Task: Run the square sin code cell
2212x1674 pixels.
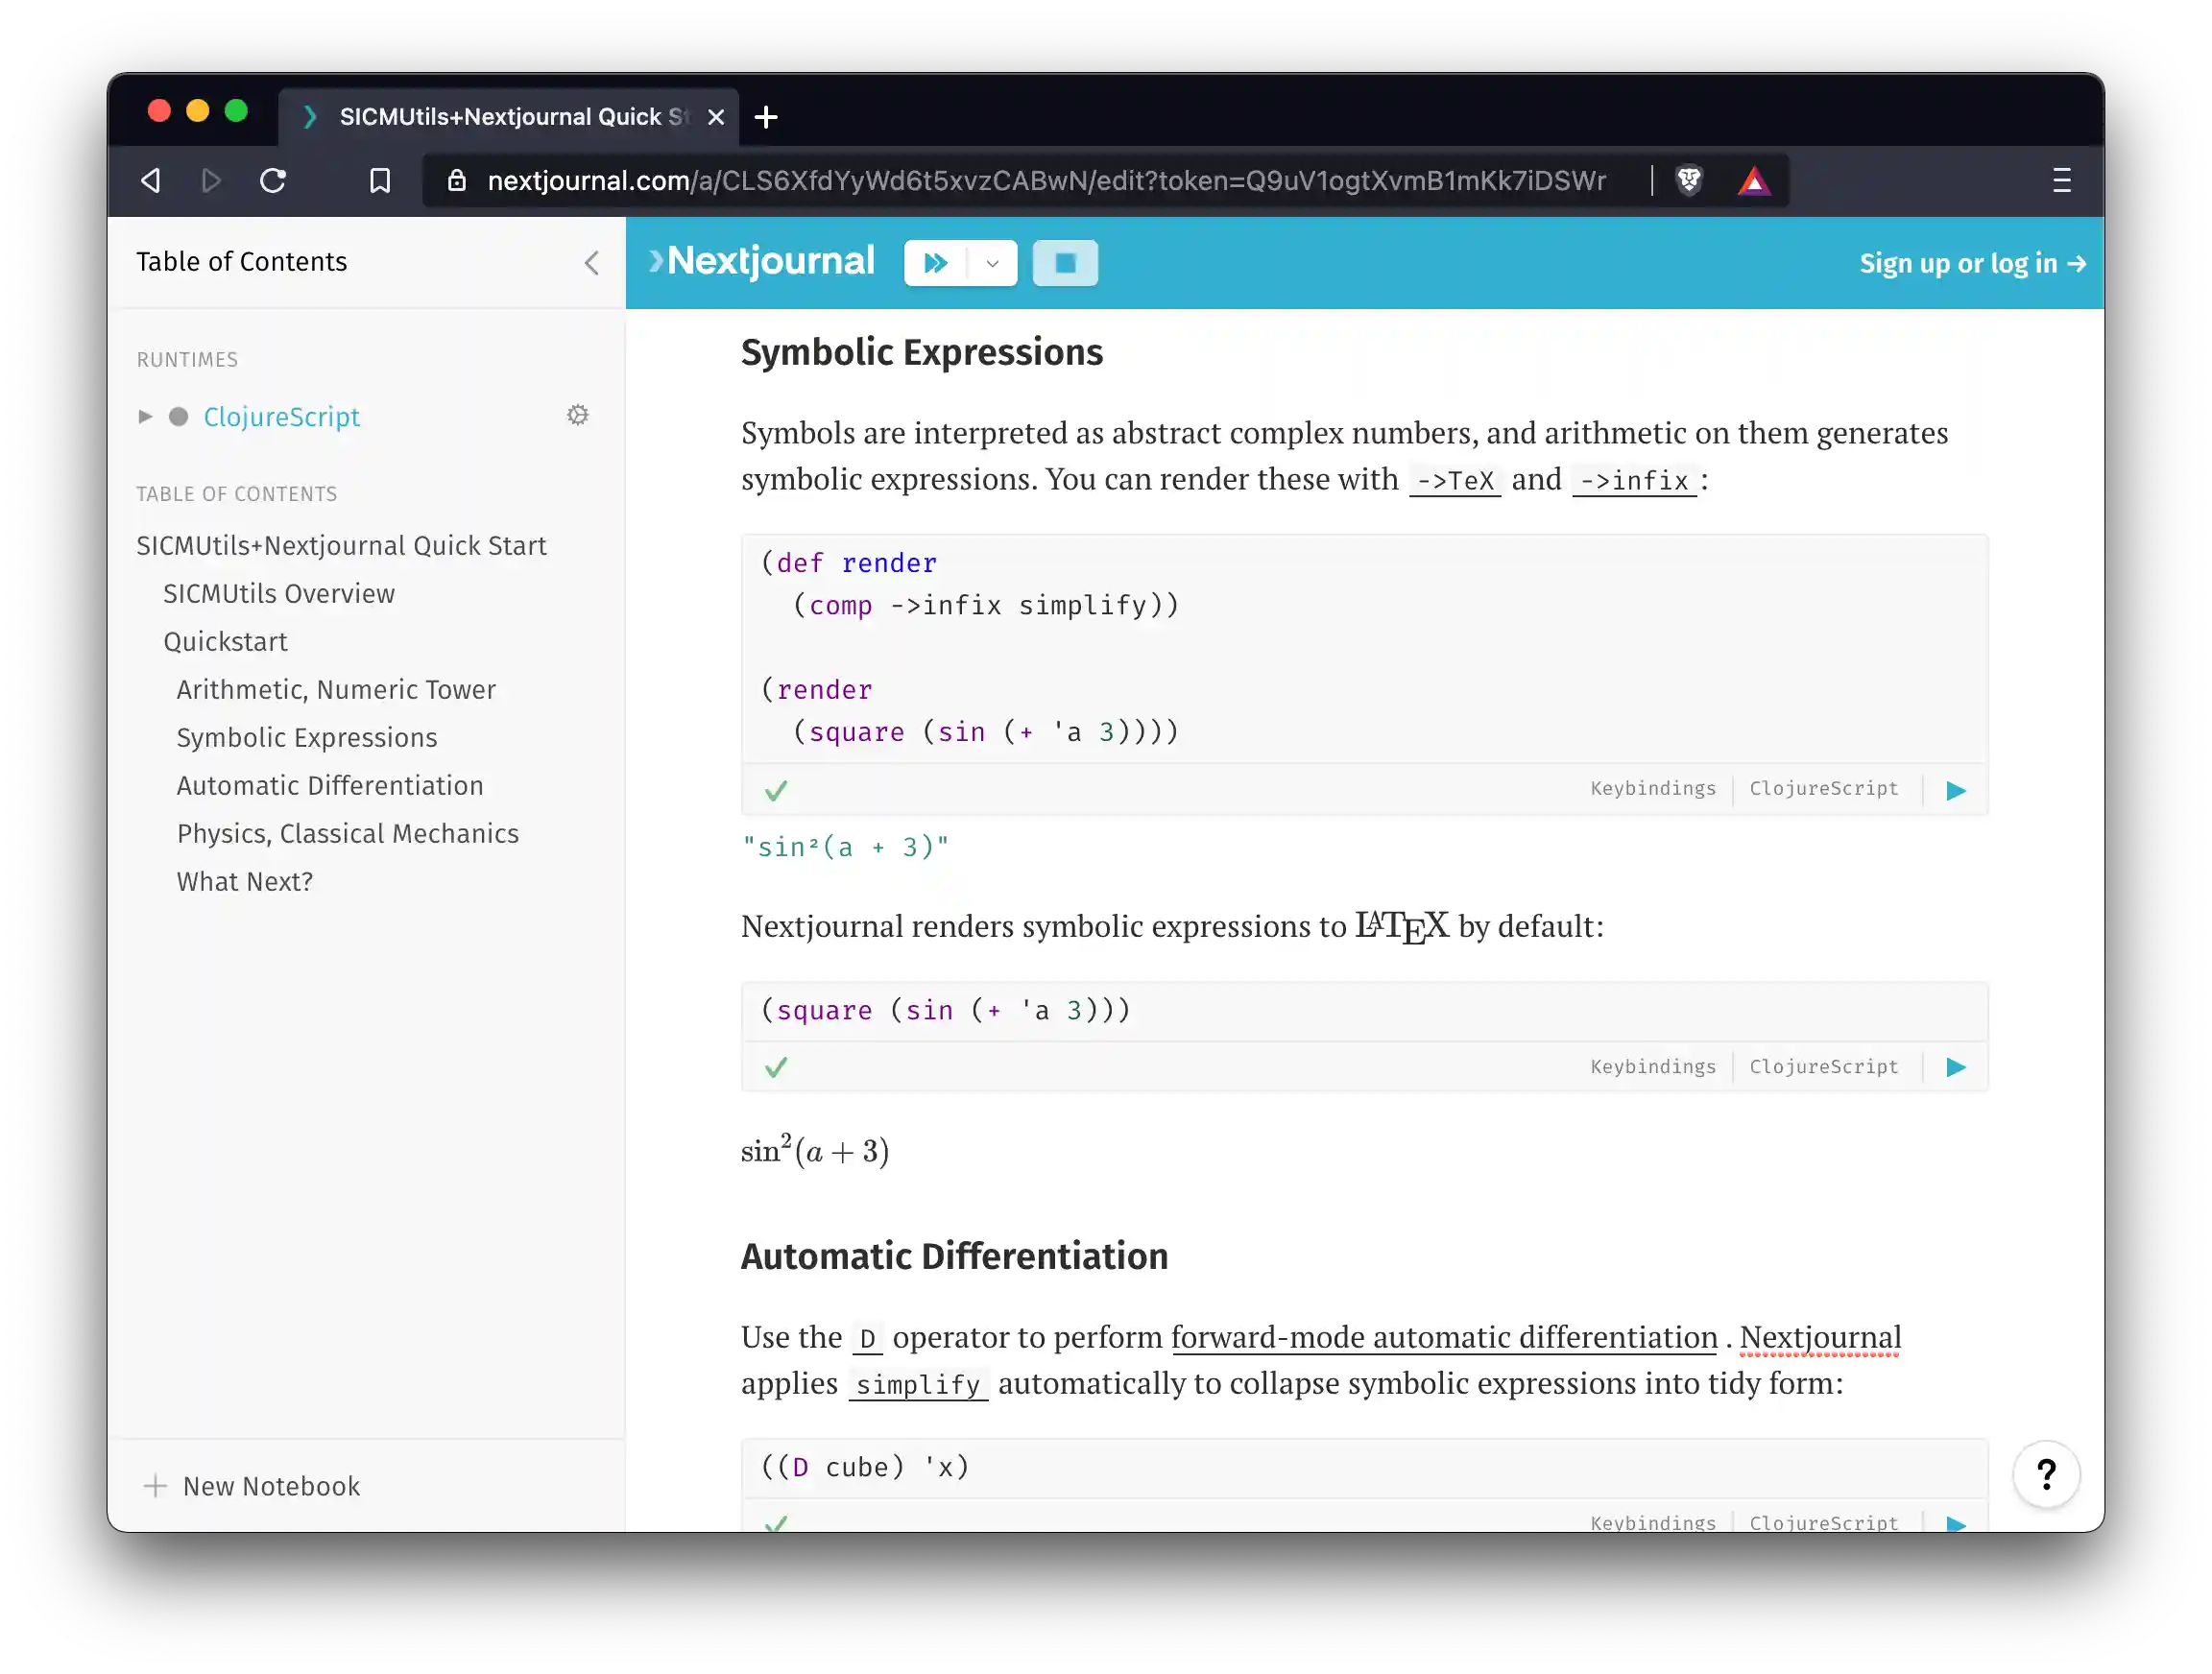Action: [x=1956, y=1067]
